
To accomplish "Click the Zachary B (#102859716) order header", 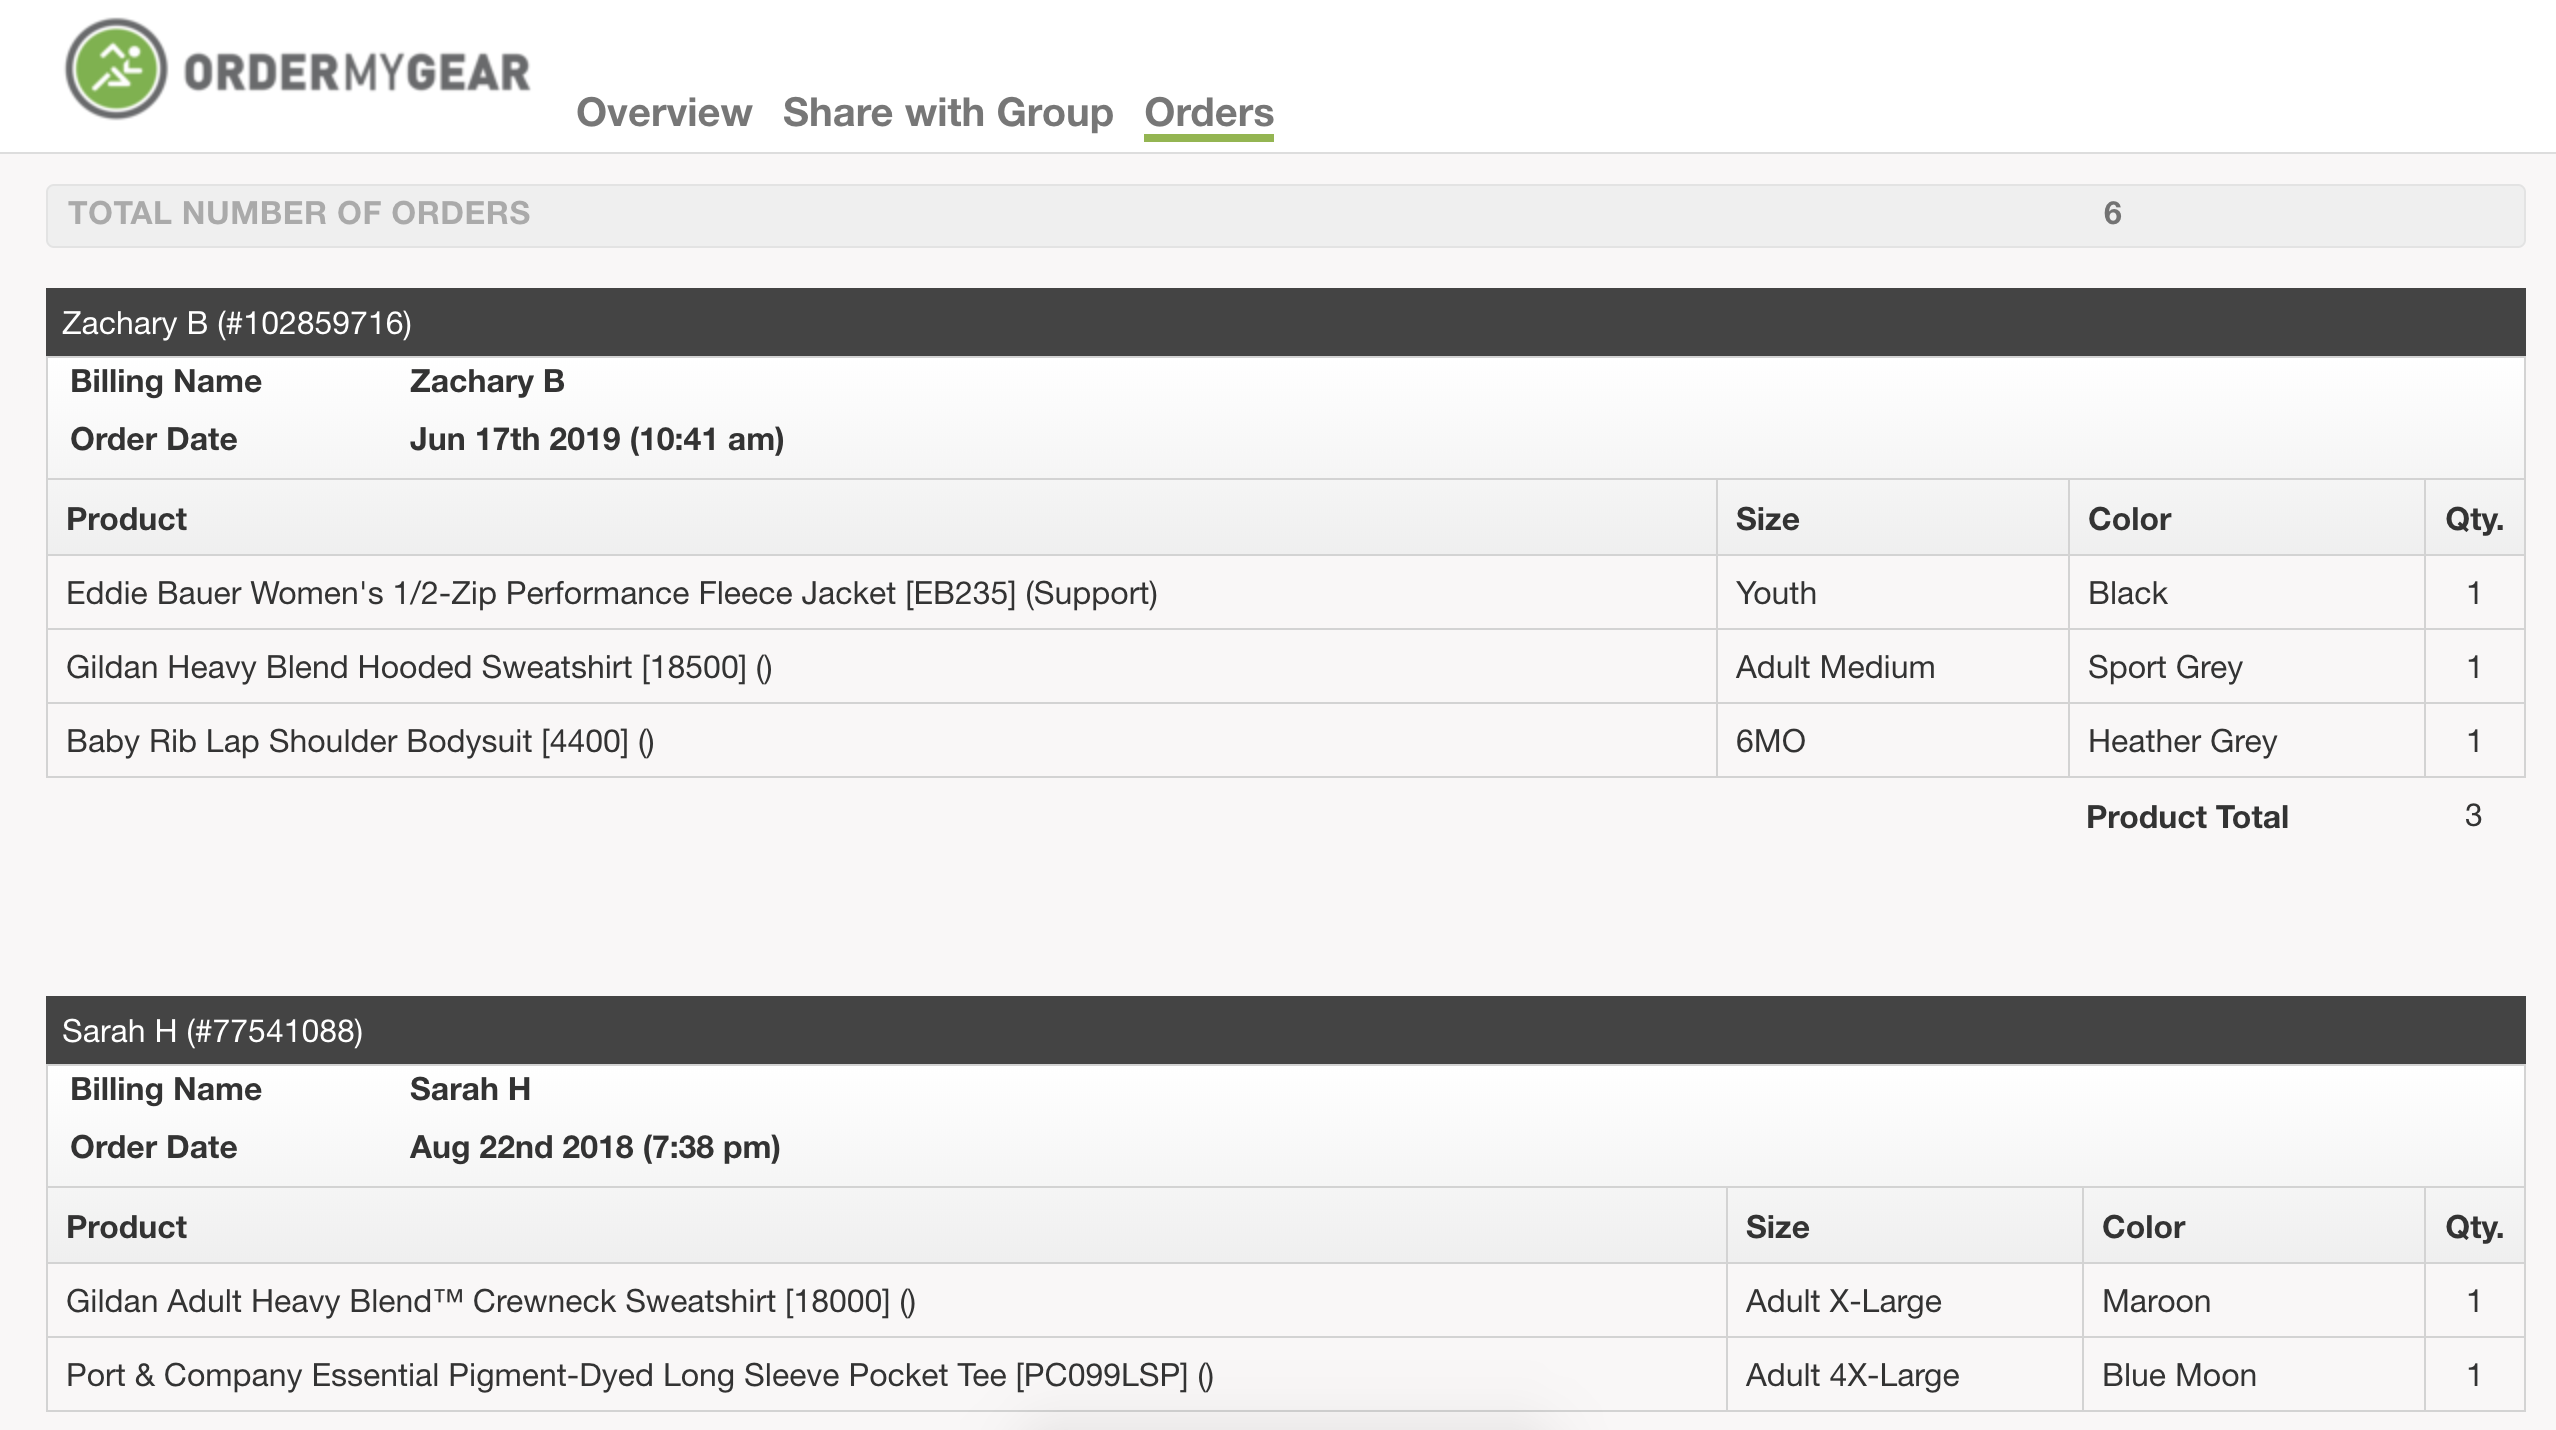I will tap(1285, 322).
